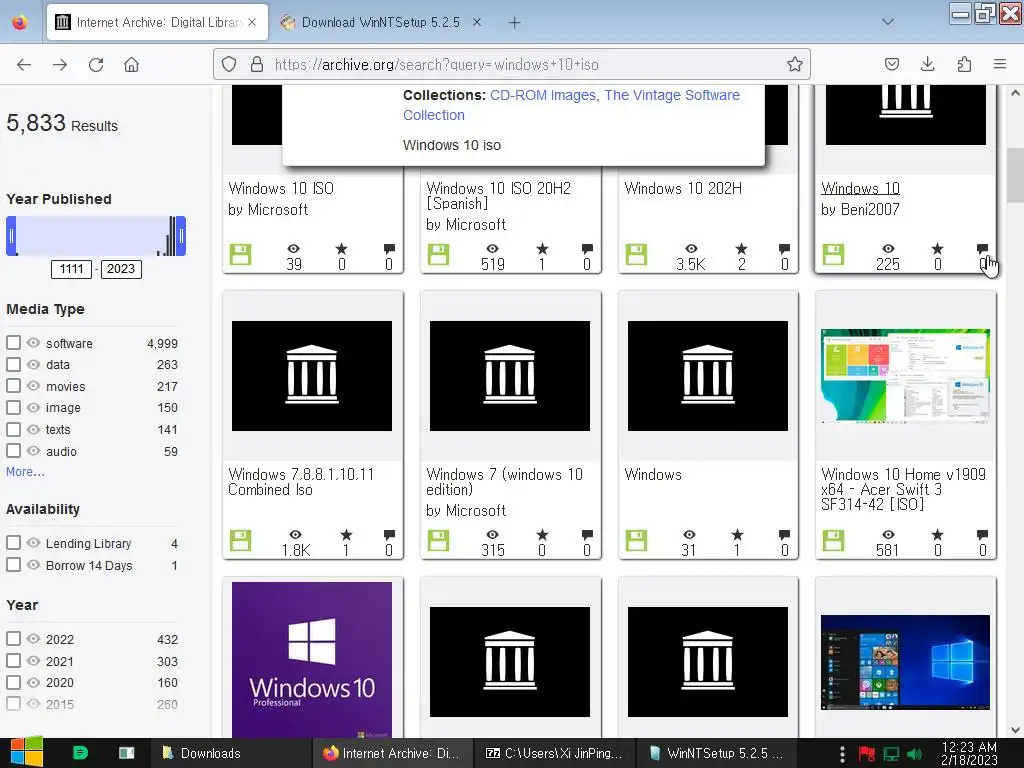Click favorites star on Windows 10 202H card
Viewport: 1024px width, 768px height.
pyautogui.click(x=741, y=249)
